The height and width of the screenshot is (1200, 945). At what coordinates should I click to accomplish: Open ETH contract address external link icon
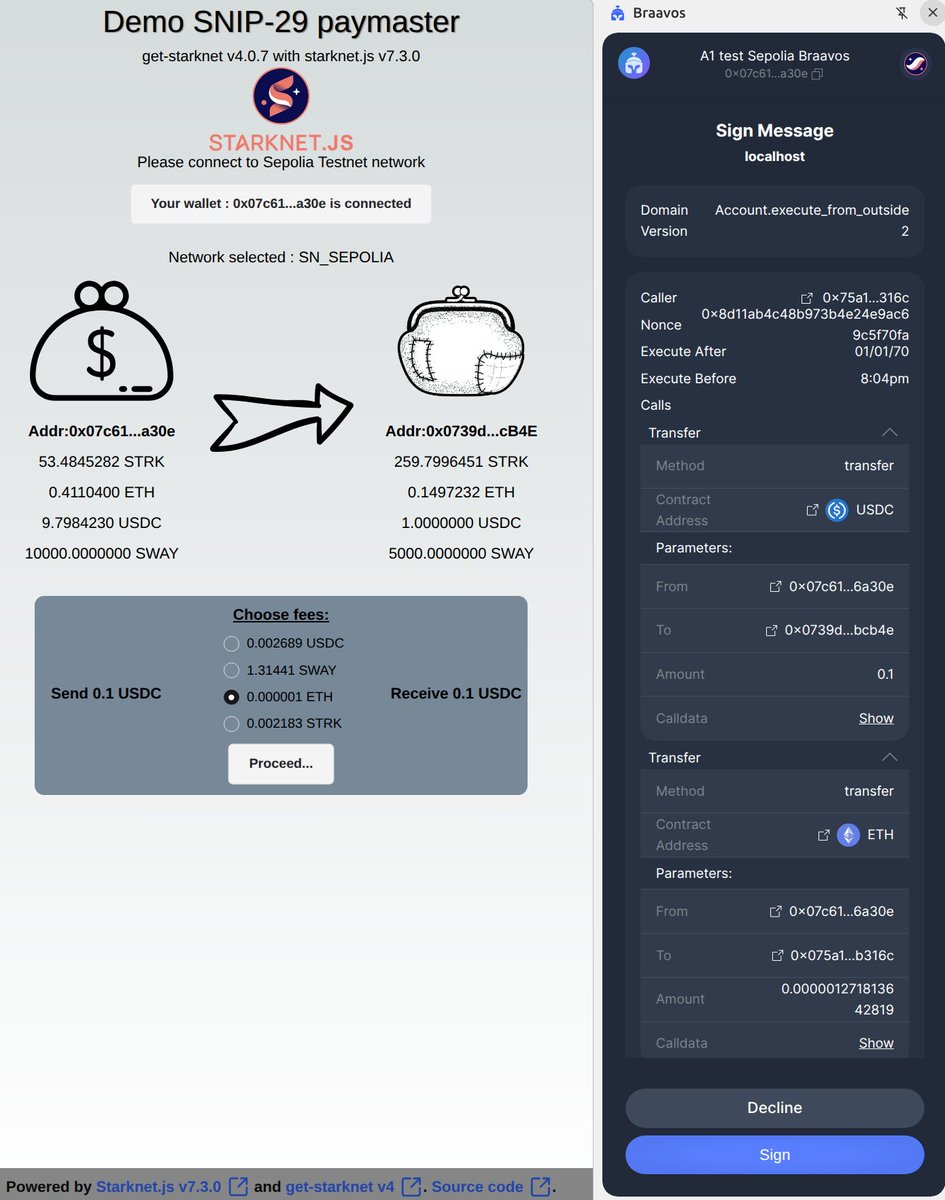(x=824, y=835)
